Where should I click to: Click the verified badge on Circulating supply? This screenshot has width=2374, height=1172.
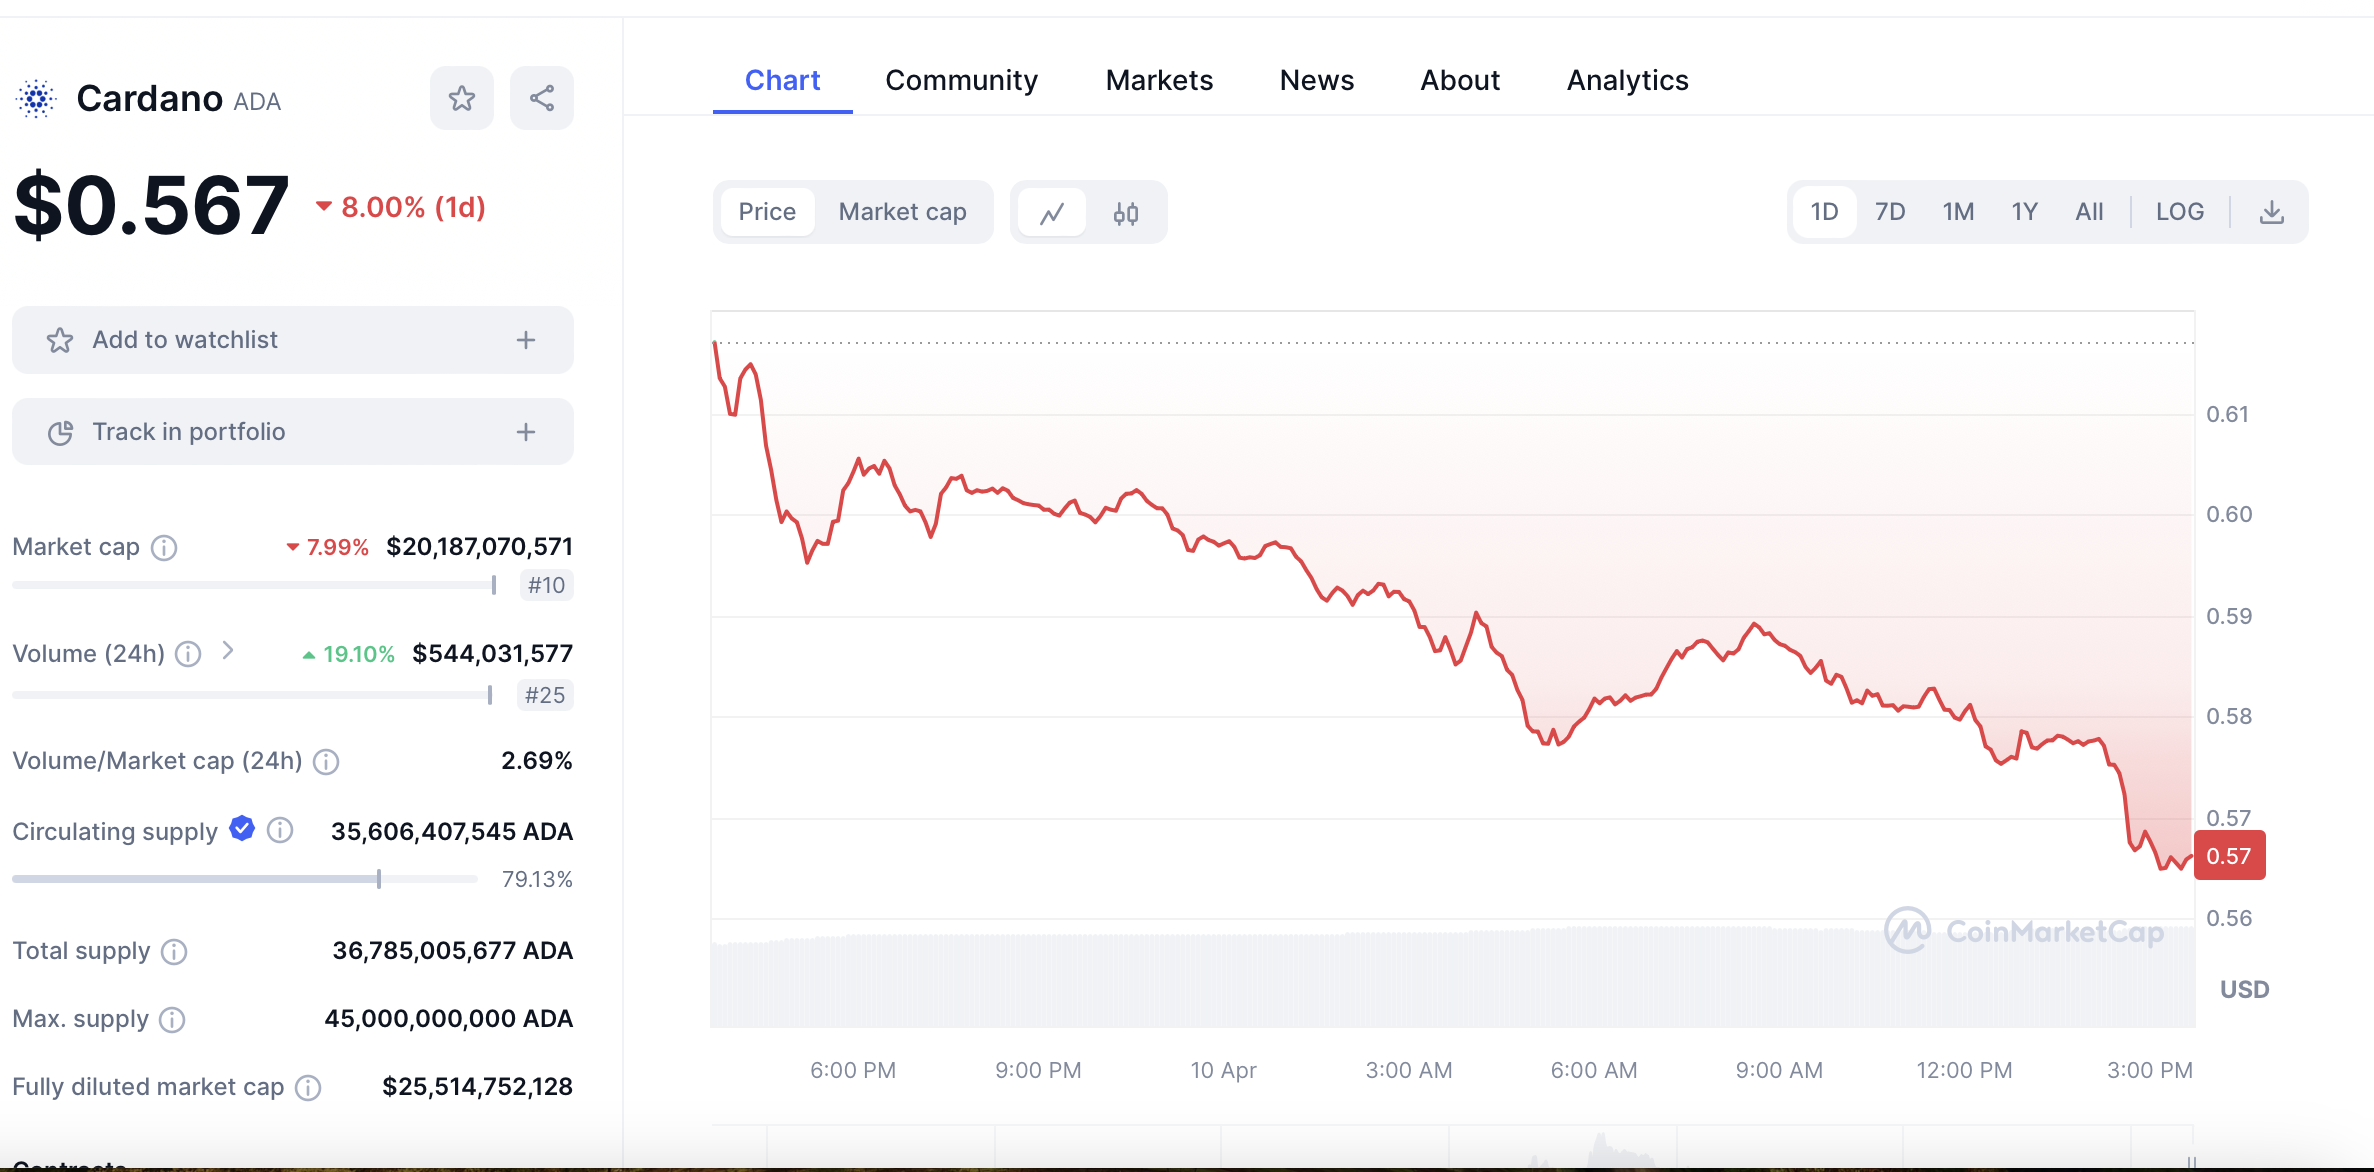tap(242, 829)
